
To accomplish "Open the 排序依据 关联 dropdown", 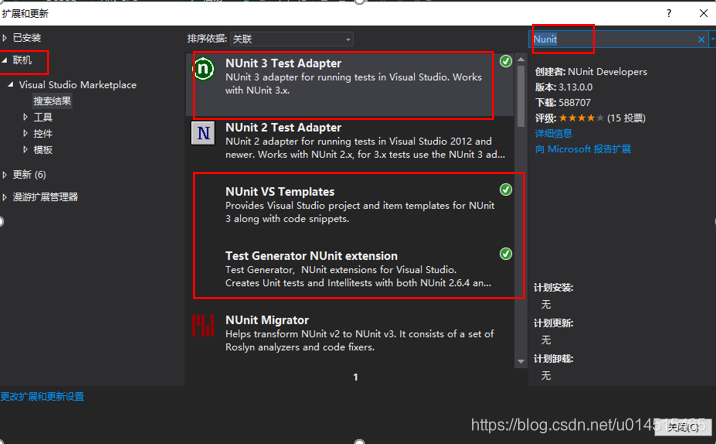I will (292, 39).
